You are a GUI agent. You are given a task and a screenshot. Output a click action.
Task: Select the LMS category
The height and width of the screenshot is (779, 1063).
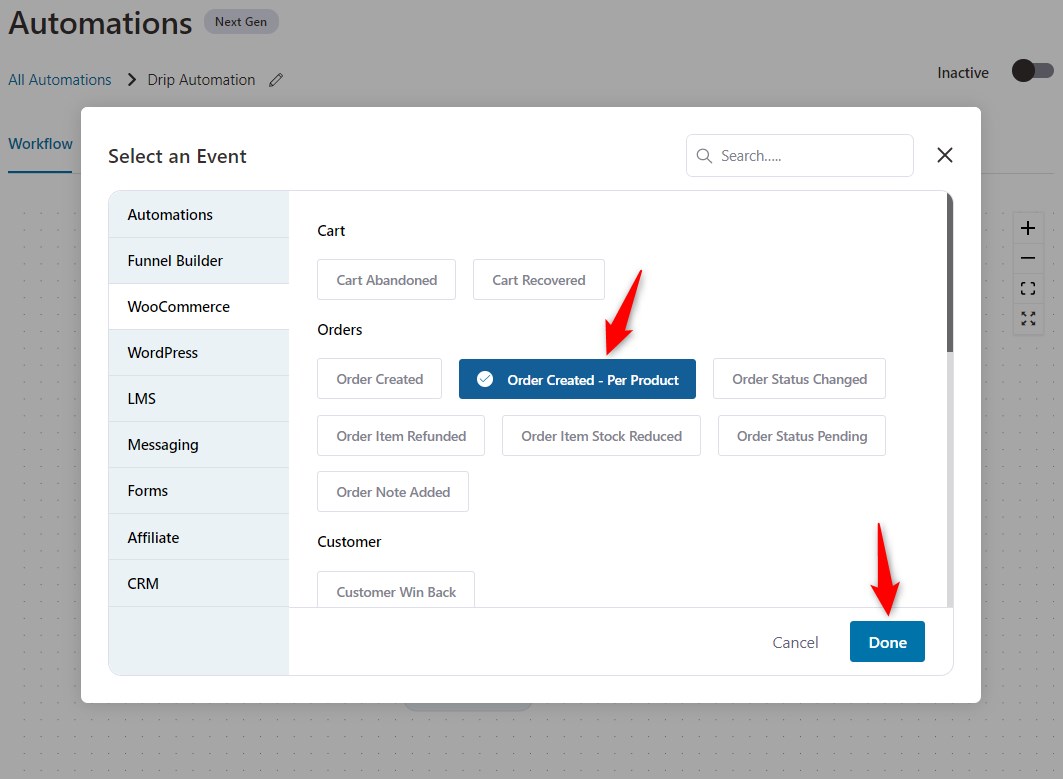(x=199, y=399)
